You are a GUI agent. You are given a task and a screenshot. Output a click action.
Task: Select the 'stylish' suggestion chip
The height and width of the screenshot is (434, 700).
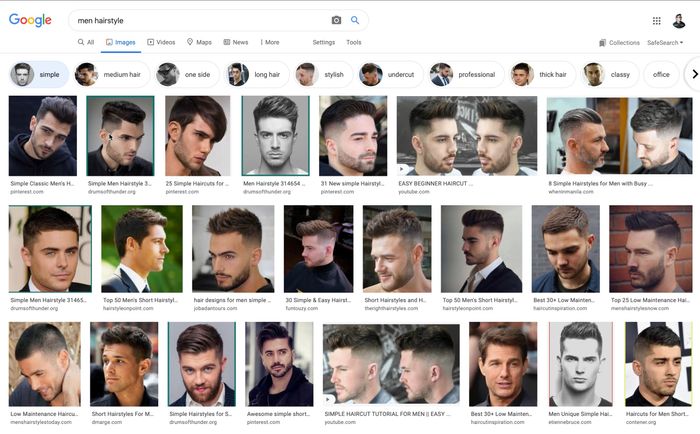(x=324, y=75)
